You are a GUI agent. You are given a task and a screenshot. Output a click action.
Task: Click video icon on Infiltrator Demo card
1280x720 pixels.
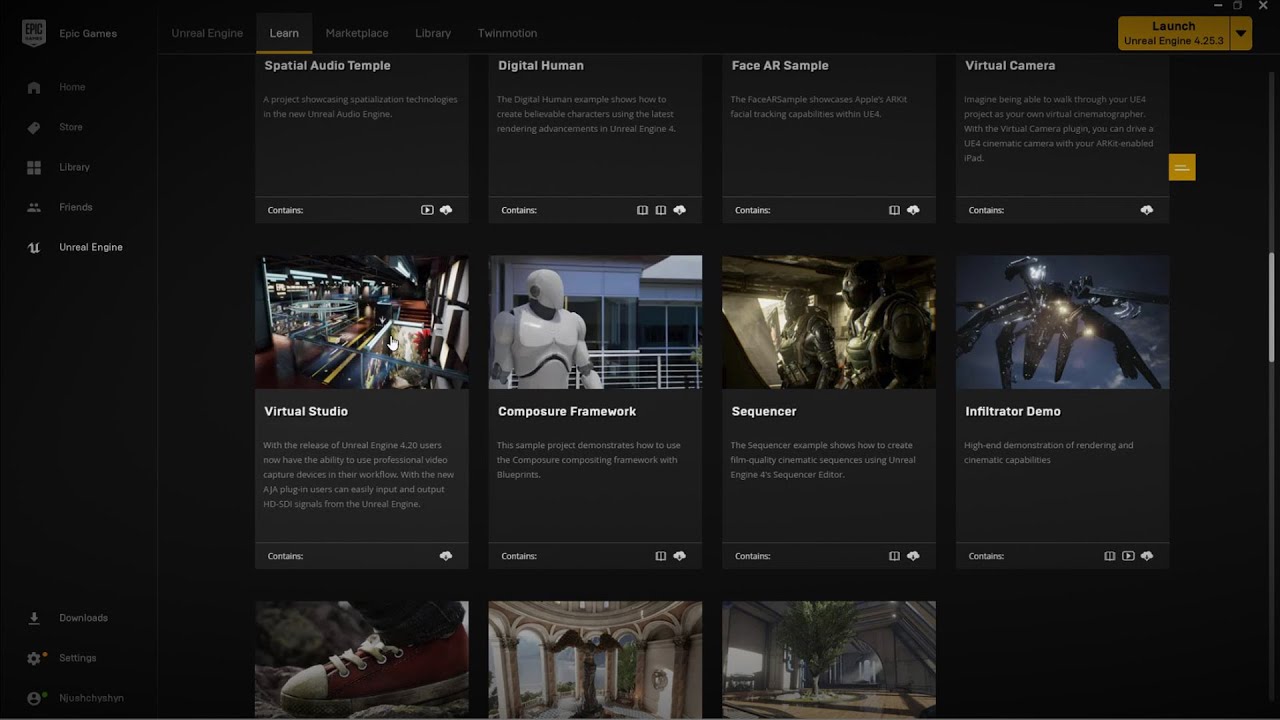1128,556
